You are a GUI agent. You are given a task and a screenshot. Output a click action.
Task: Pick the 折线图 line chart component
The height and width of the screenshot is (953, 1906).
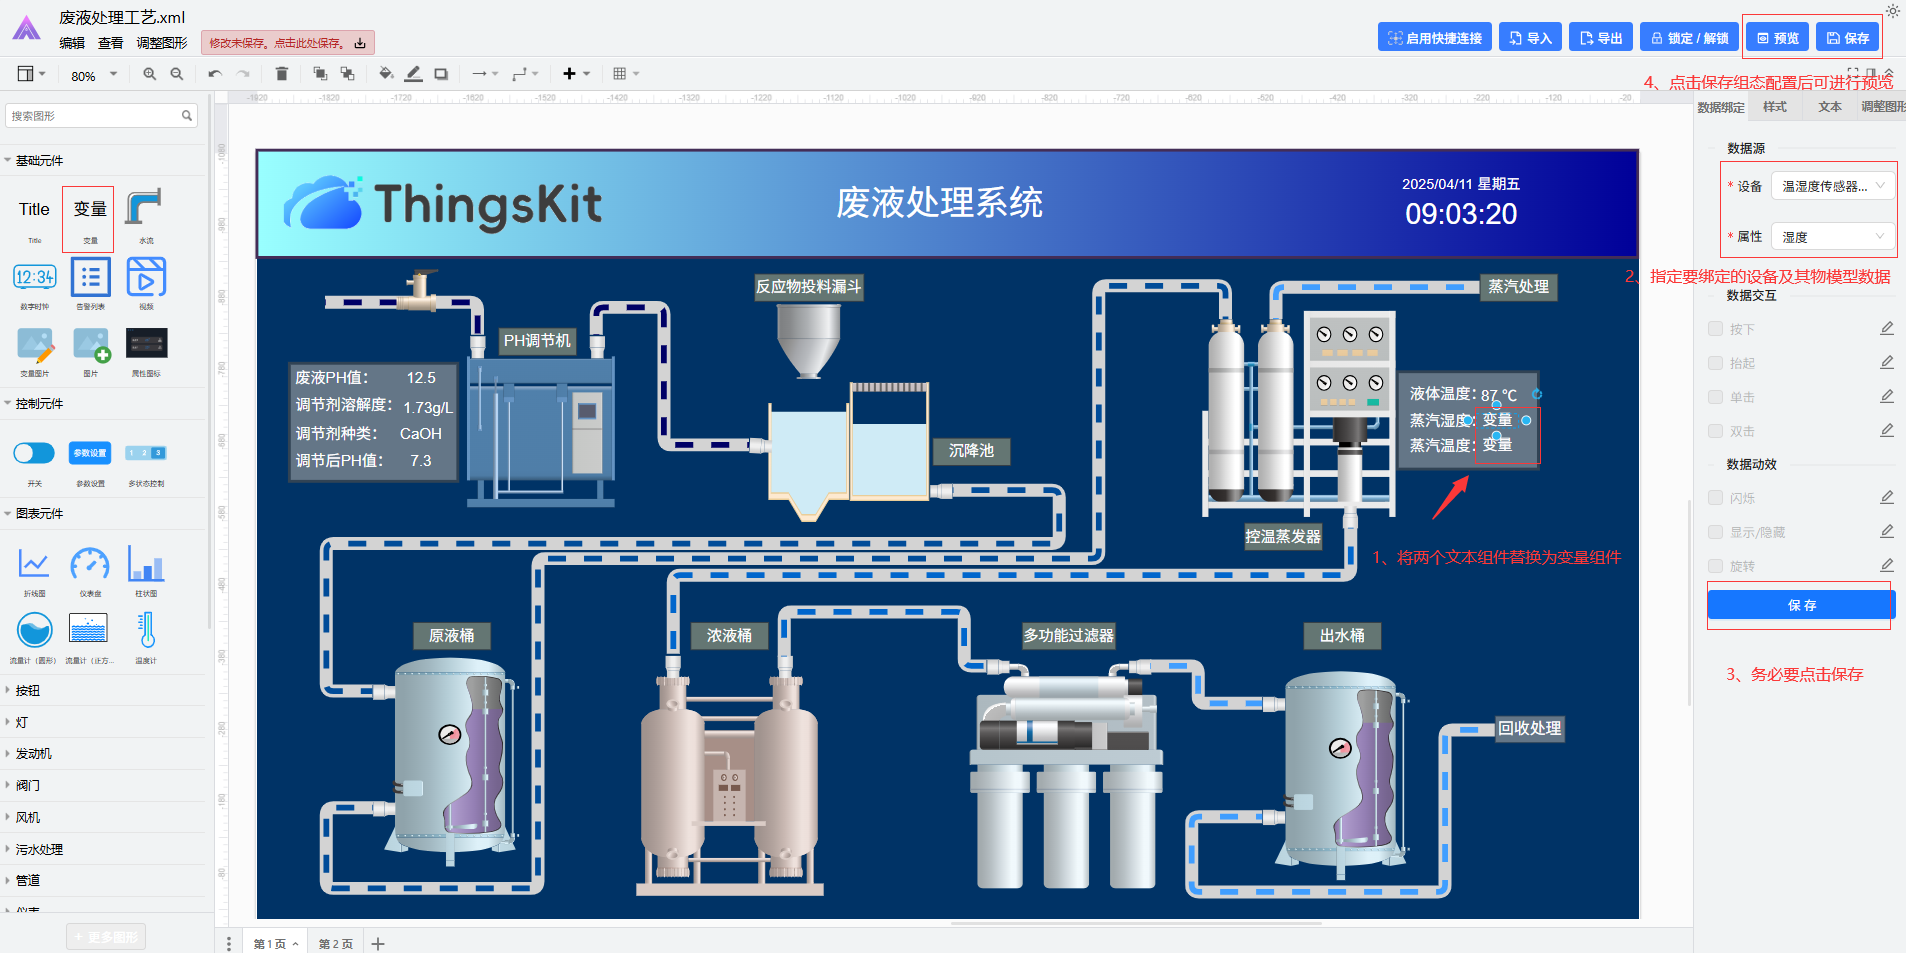click(34, 571)
